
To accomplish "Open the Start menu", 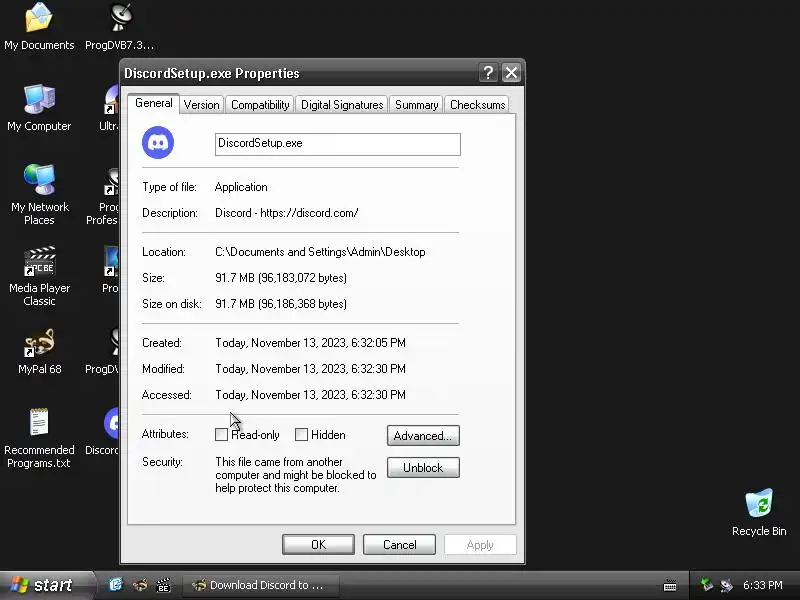I will click(x=46, y=585).
